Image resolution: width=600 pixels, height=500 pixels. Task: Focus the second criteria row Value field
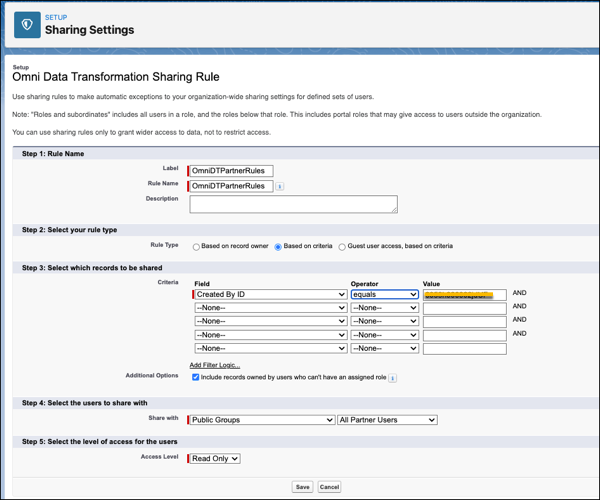[465, 308]
